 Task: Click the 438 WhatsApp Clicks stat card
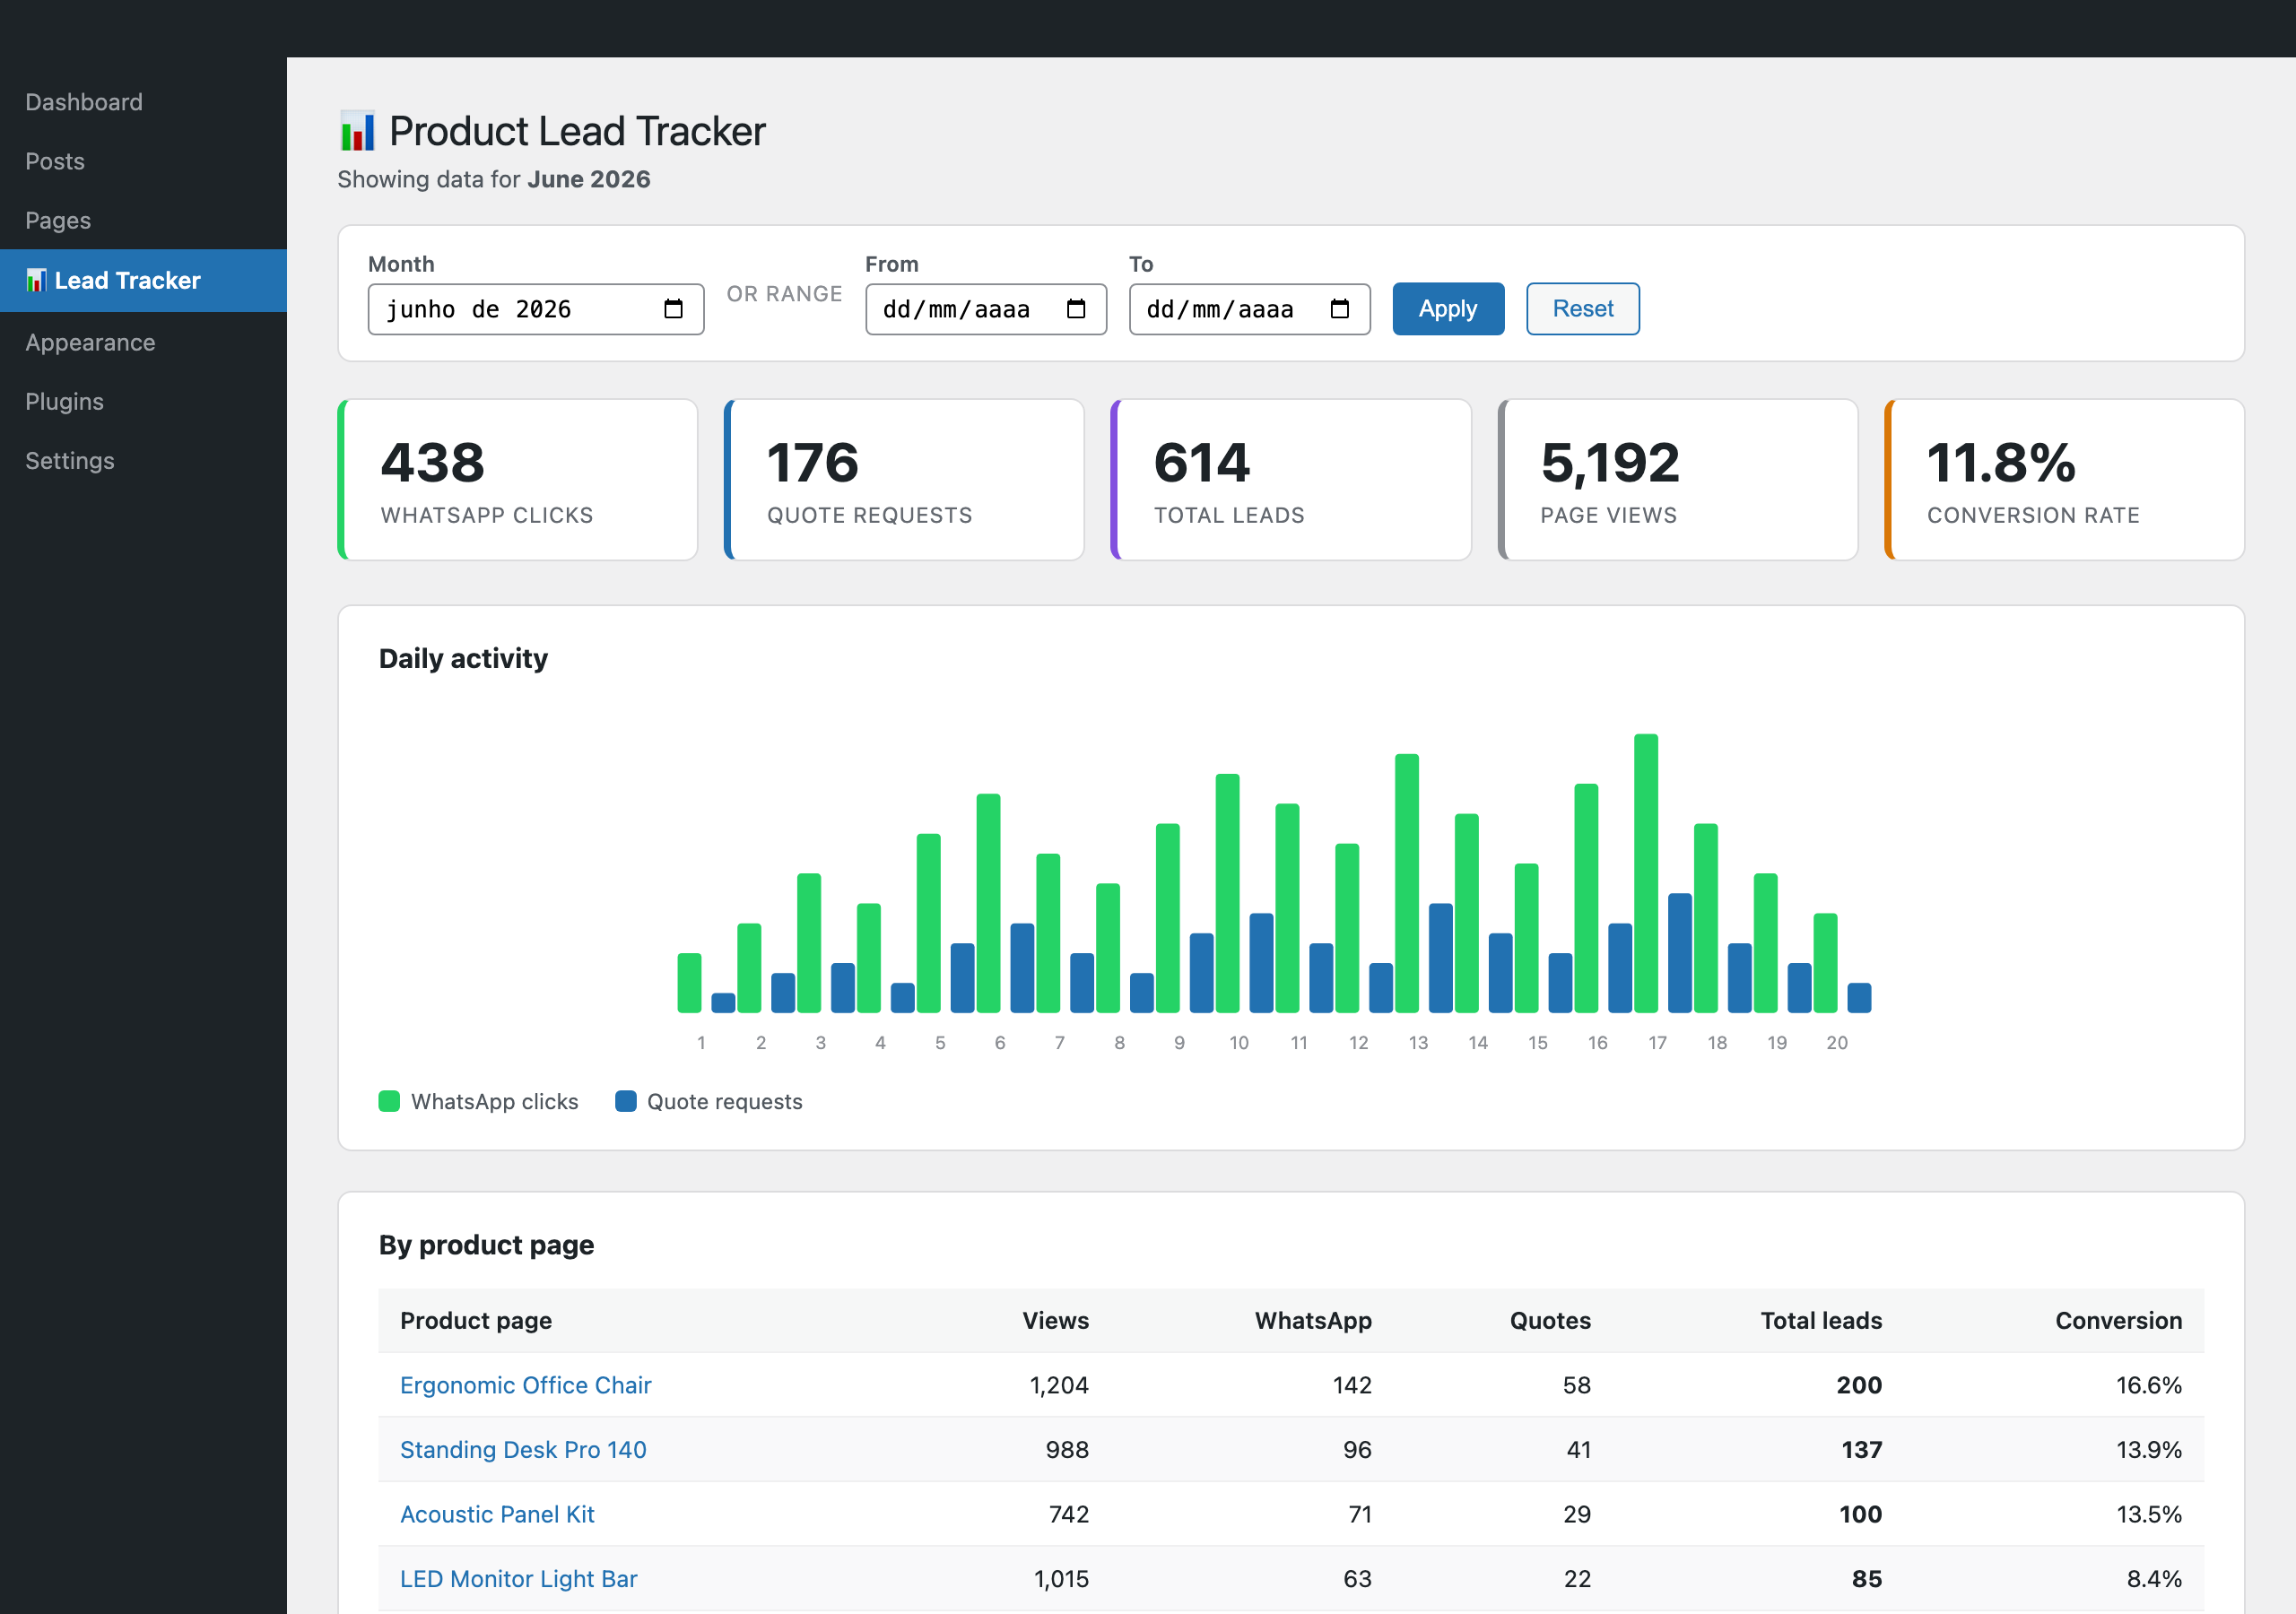click(x=518, y=480)
